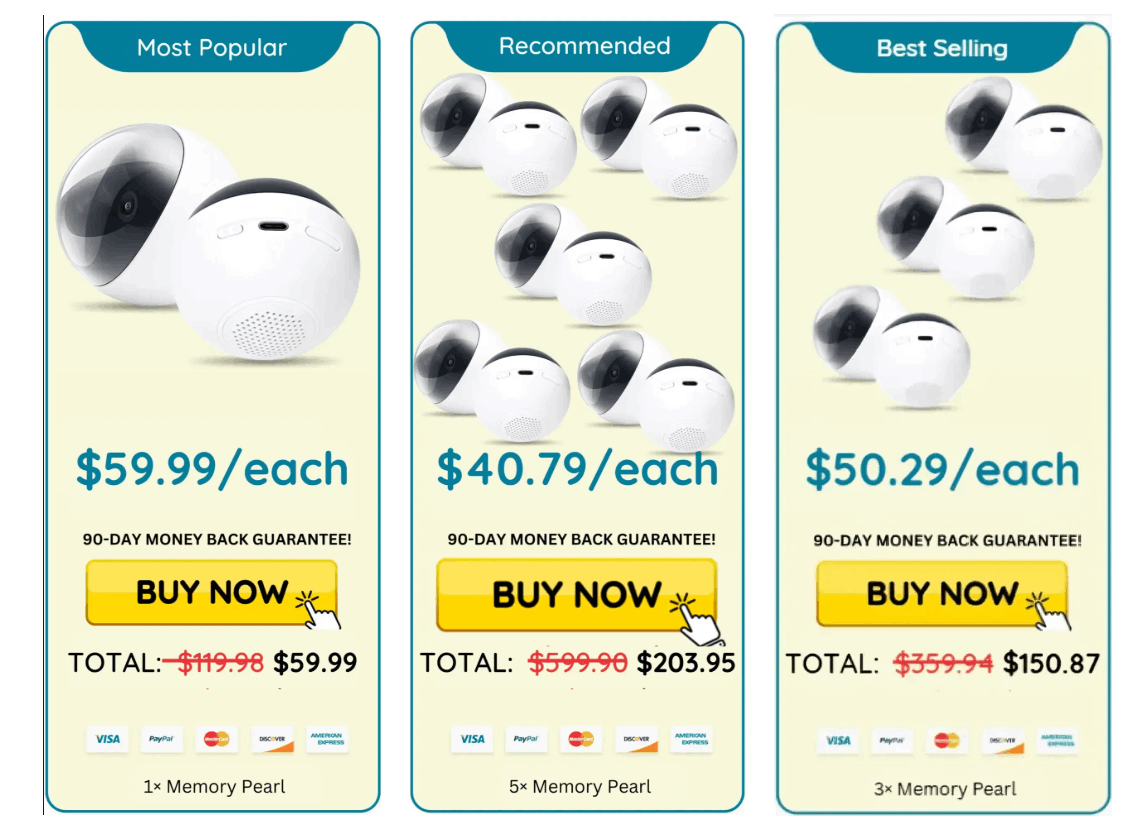This screenshot has width=1146, height=831.
Task: Select the Recommended banner tab
Action: pyautogui.click(x=585, y=46)
